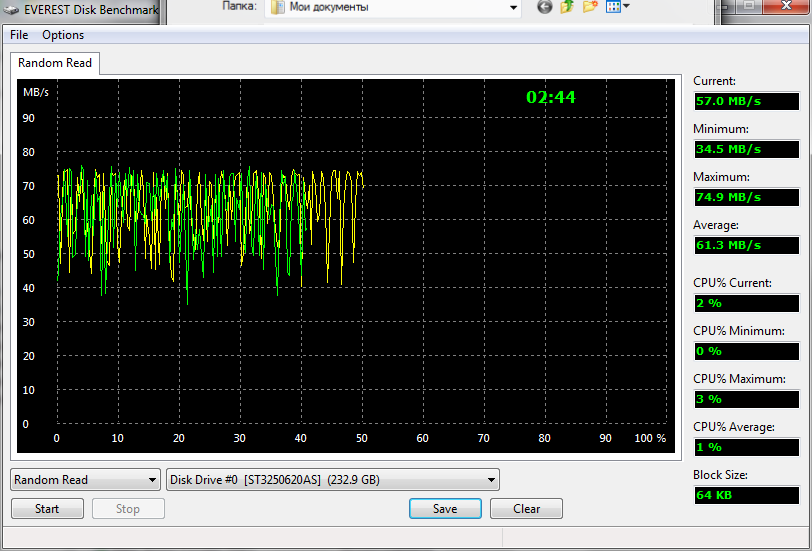Screen dimensions: 812x551
Task: Click the Current speed value field
Action: 746,101
